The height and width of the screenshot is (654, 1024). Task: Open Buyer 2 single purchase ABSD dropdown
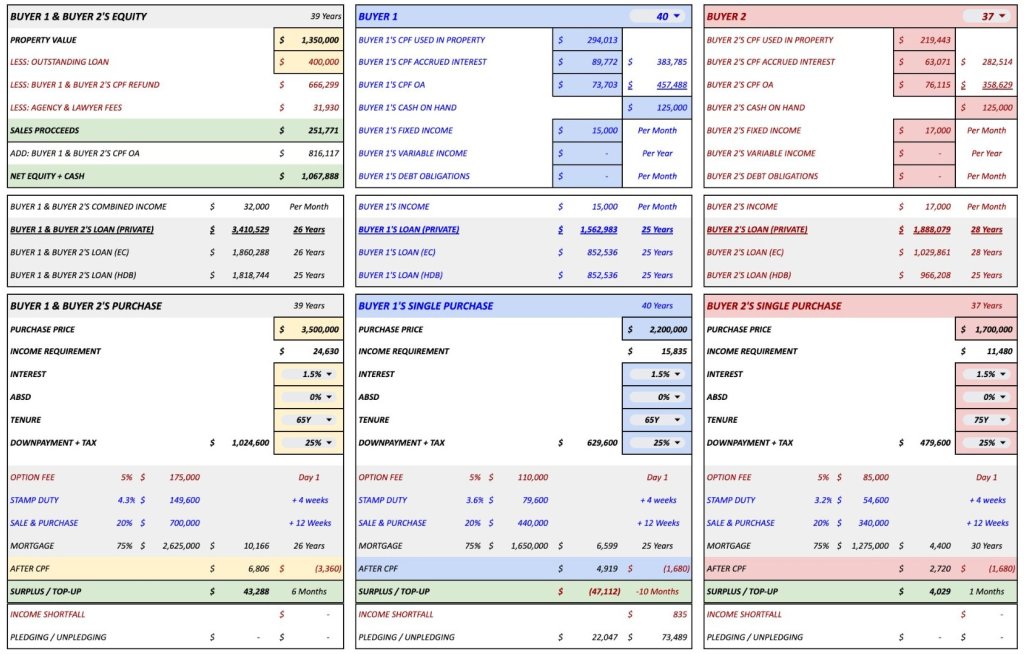coord(986,397)
